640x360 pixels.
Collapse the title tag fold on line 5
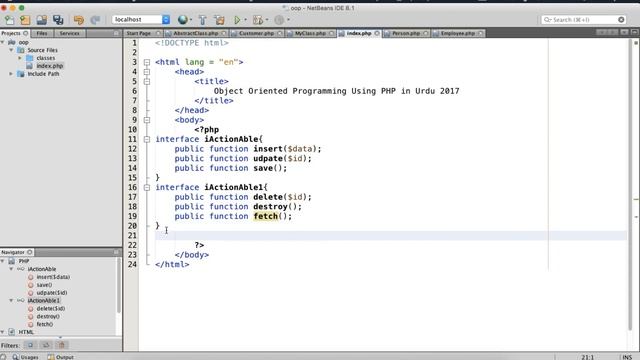click(147, 82)
